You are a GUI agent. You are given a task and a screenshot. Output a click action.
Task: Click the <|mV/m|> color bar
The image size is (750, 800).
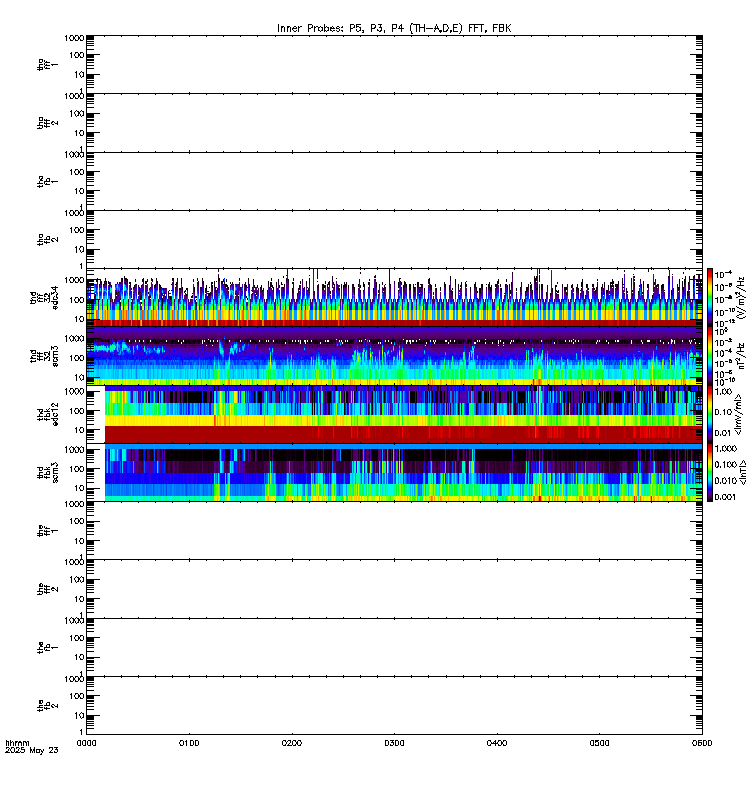[710, 414]
